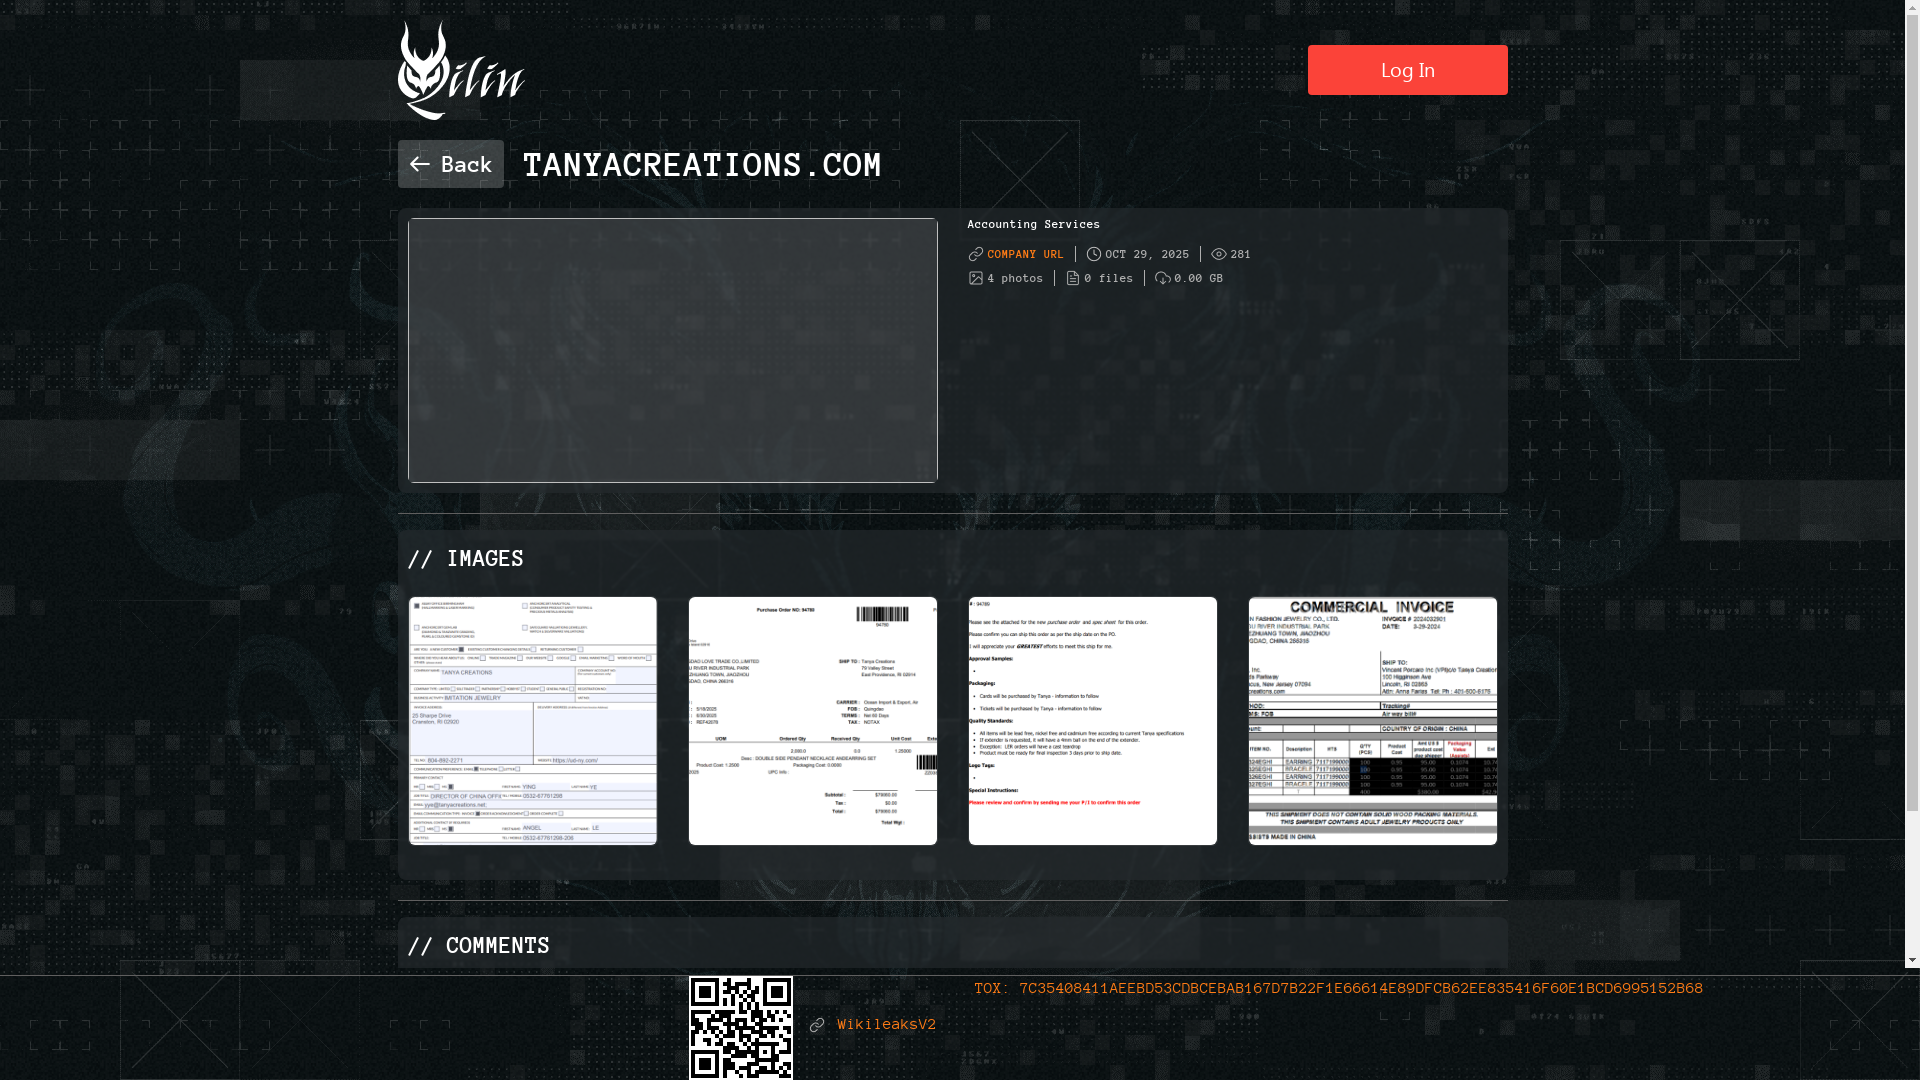Image resolution: width=1920 pixels, height=1080 pixels.
Task: Click the chain icon beside COMPANY URL
Action: click(976, 254)
